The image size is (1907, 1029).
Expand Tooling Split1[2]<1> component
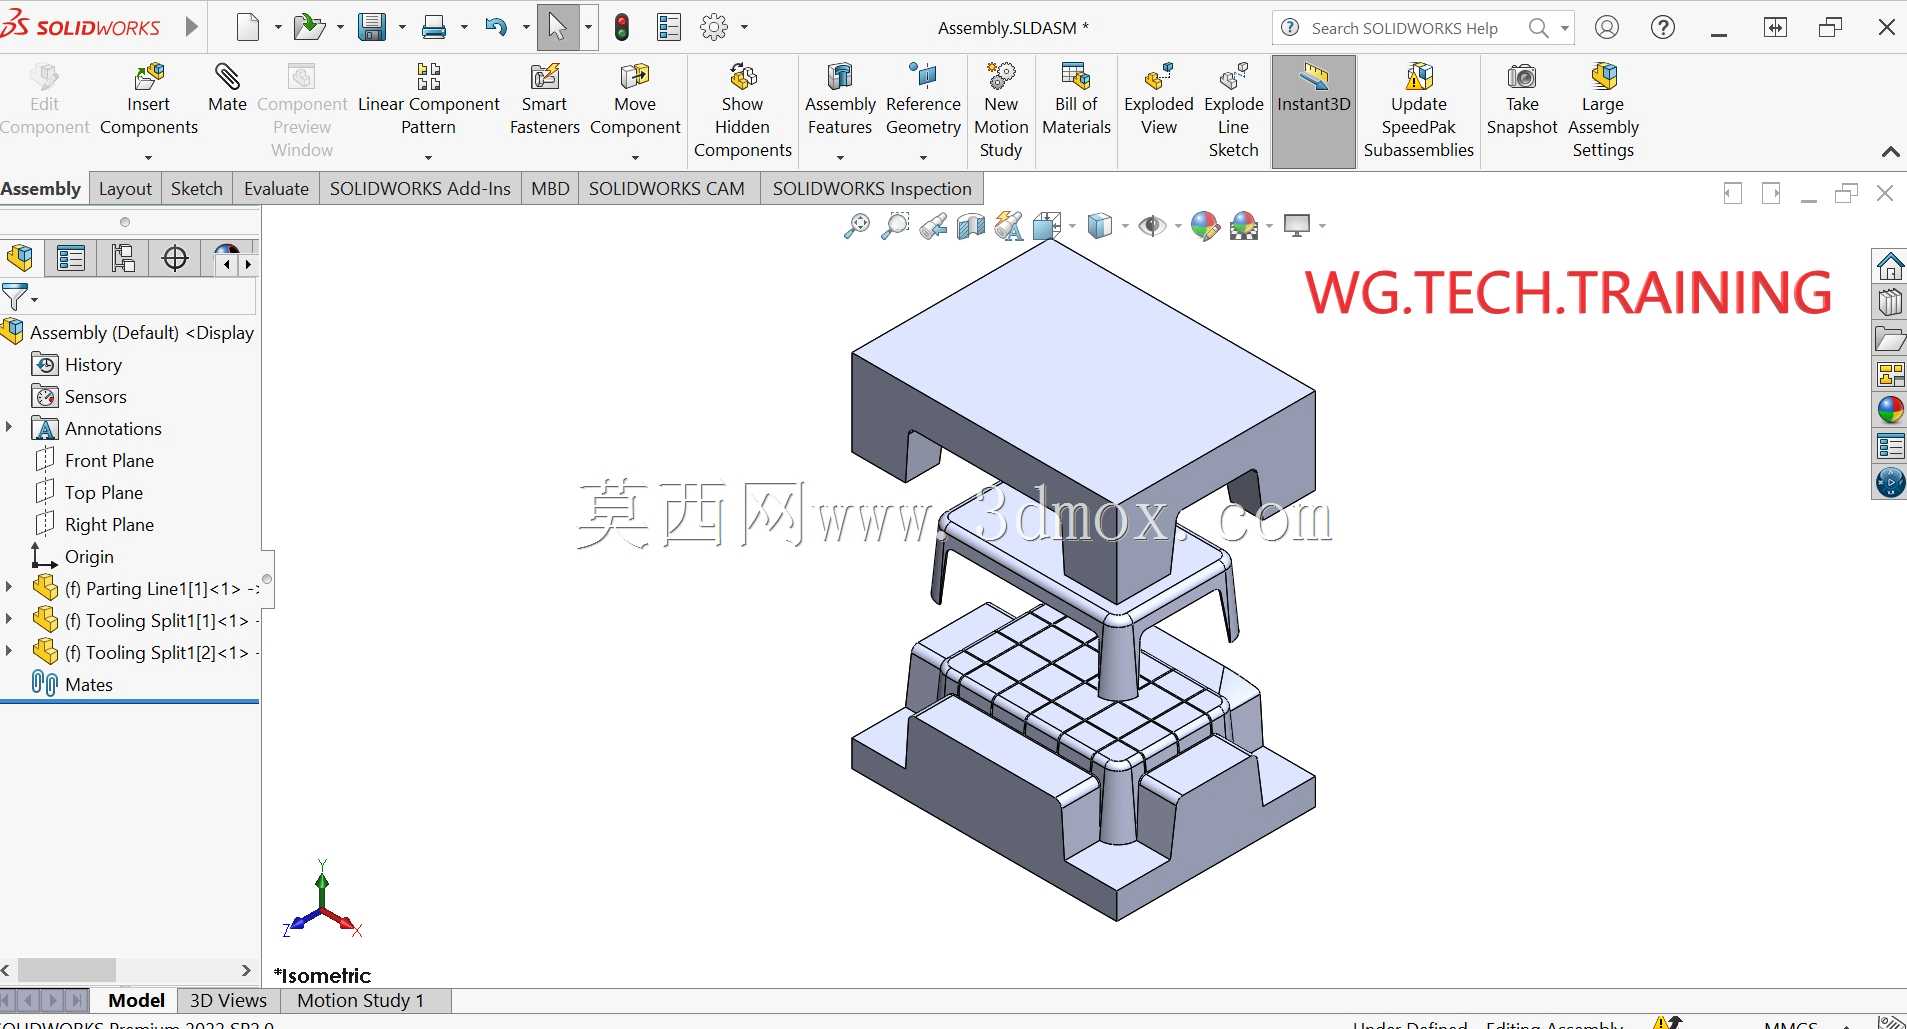[9, 652]
